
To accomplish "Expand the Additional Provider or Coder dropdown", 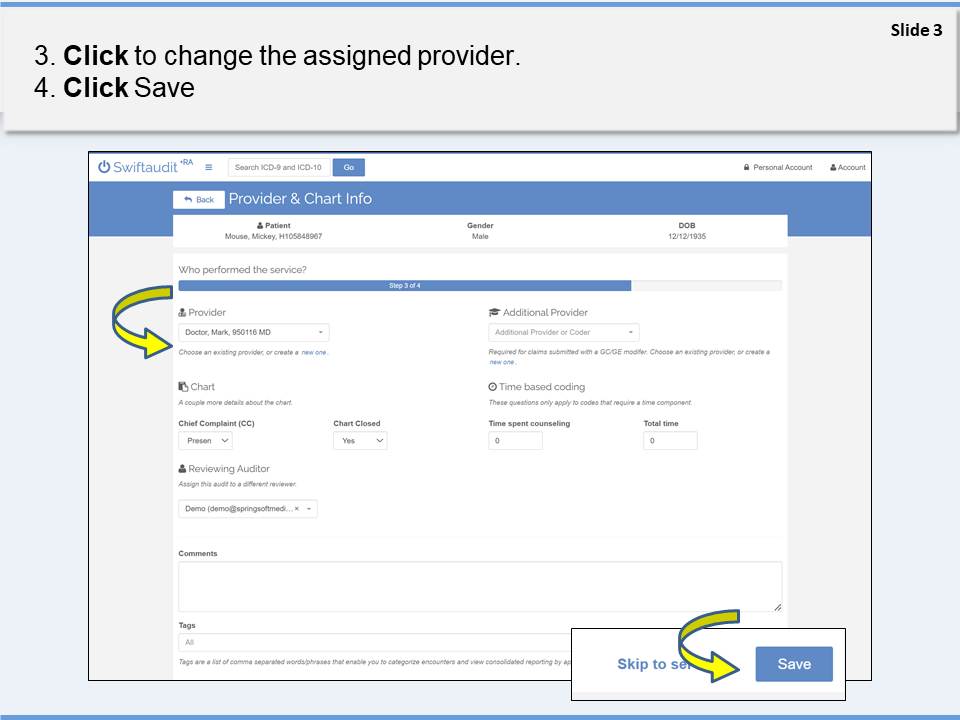I will pos(563,332).
